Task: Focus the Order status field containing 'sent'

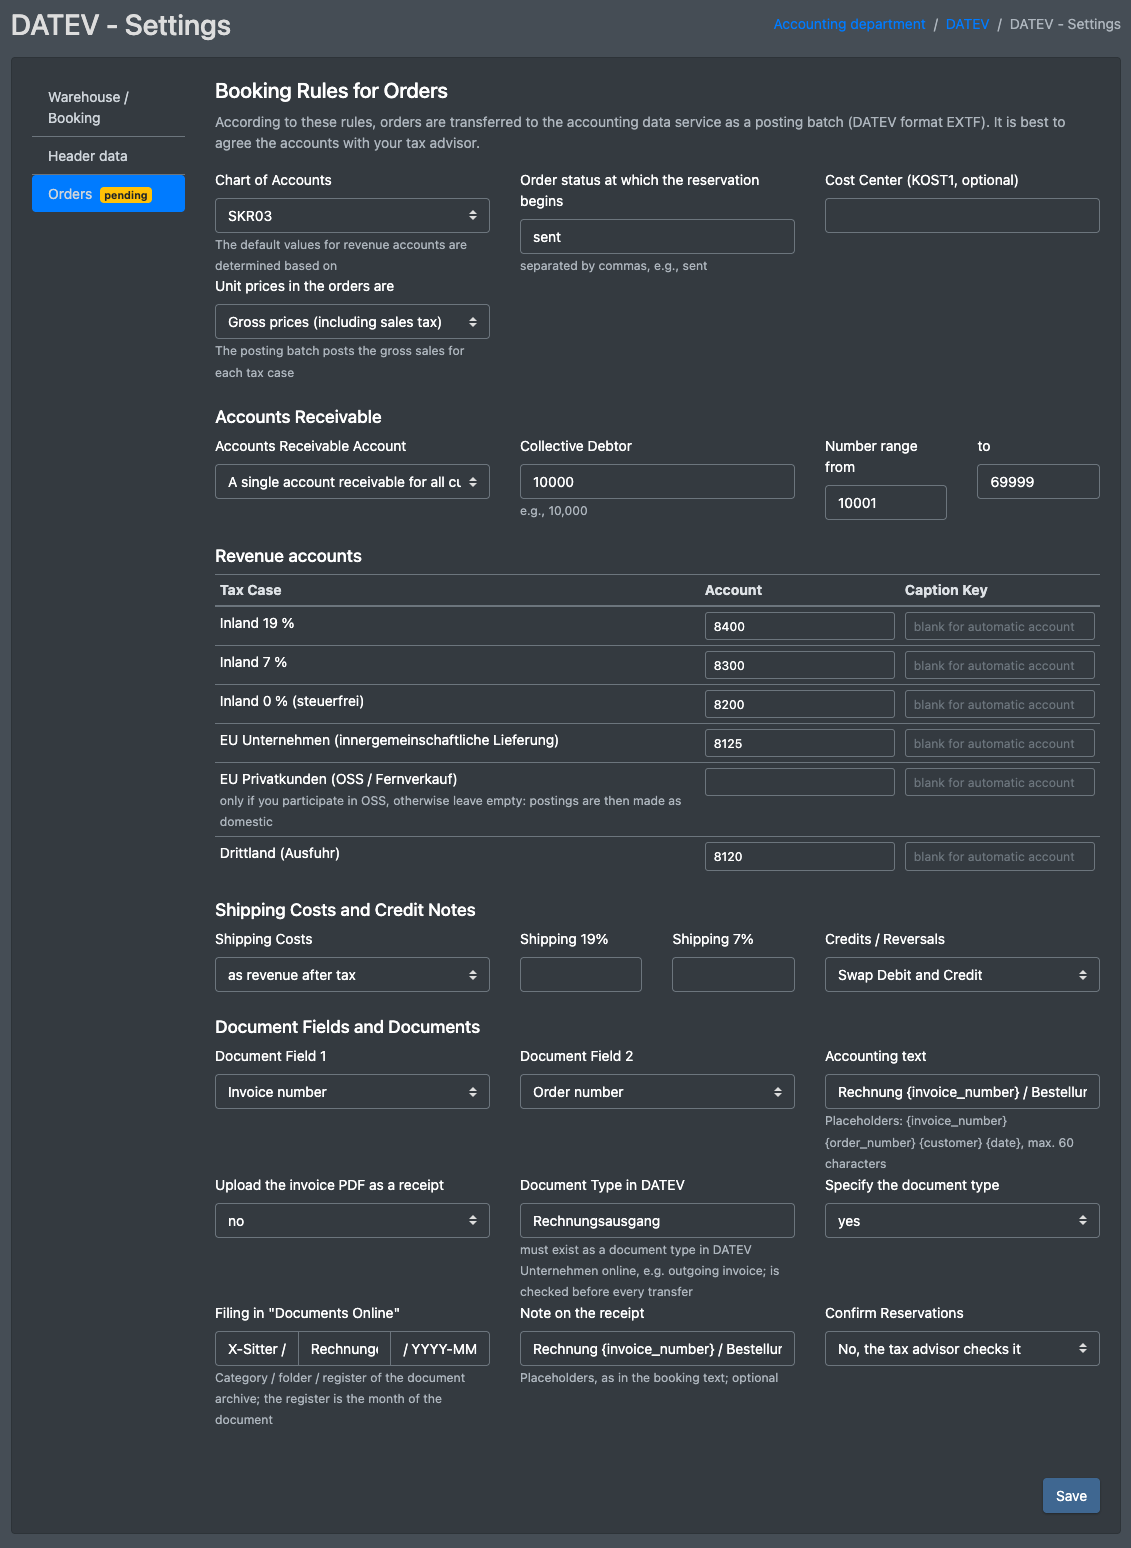Action: tap(657, 237)
